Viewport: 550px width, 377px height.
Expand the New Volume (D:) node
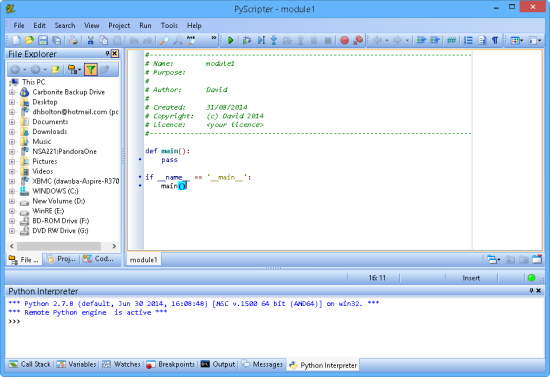pyautogui.click(x=12, y=201)
